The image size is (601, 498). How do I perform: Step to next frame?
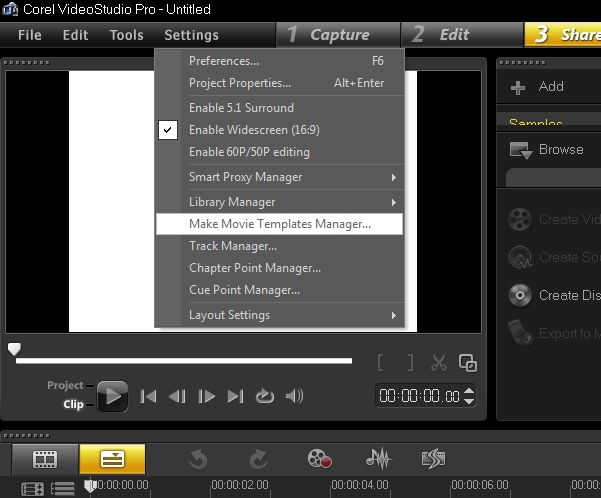[206, 396]
